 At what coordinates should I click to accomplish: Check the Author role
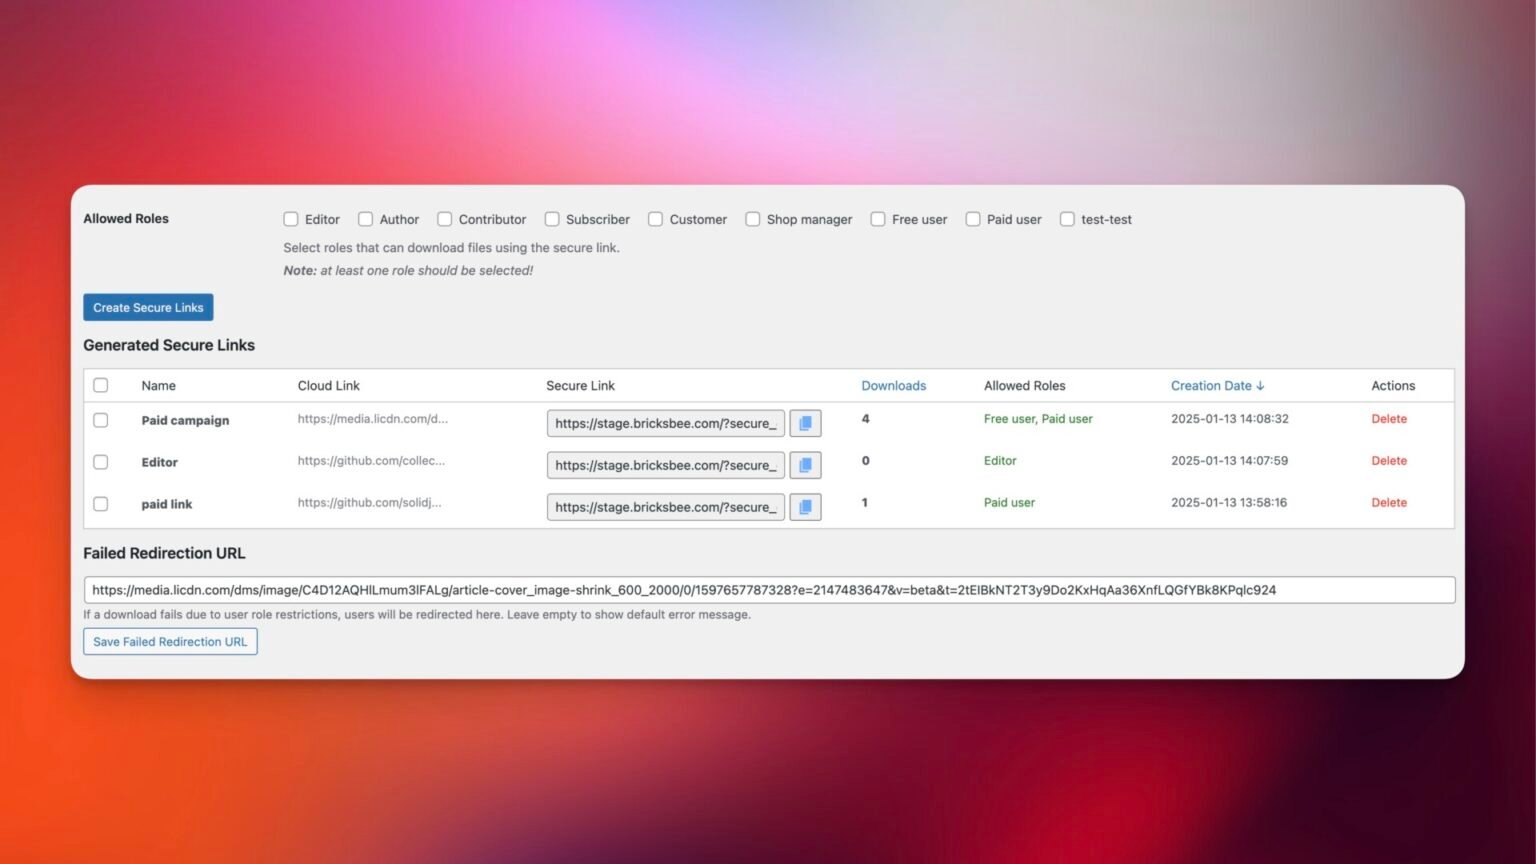366,219
